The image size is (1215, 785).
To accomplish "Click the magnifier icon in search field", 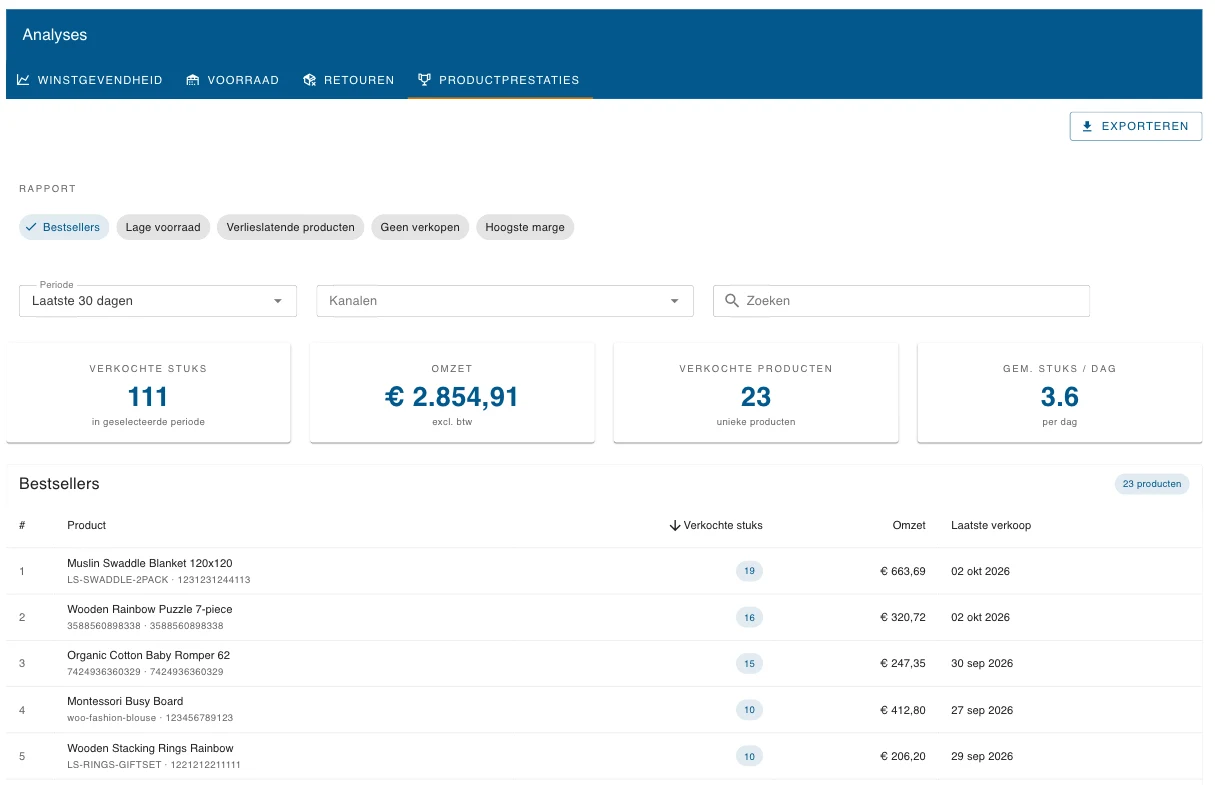I will [732, 301].
